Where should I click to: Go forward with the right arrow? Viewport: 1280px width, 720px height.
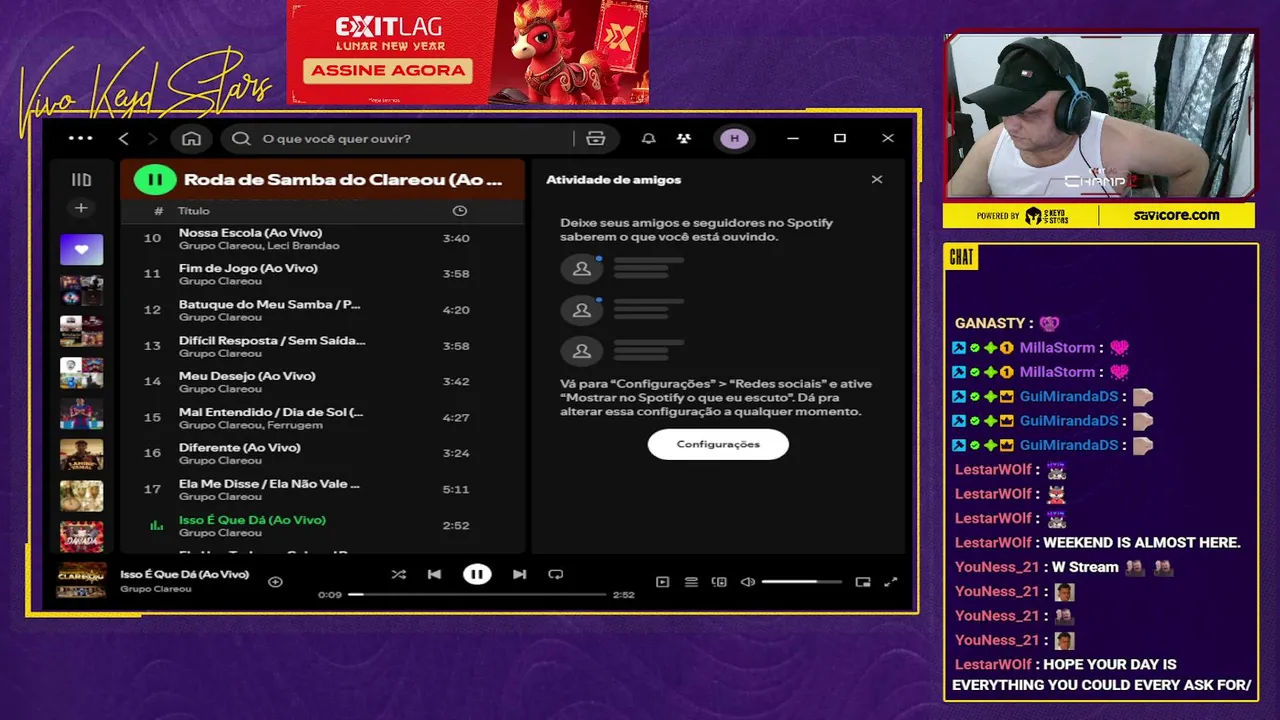pos(152,138)
